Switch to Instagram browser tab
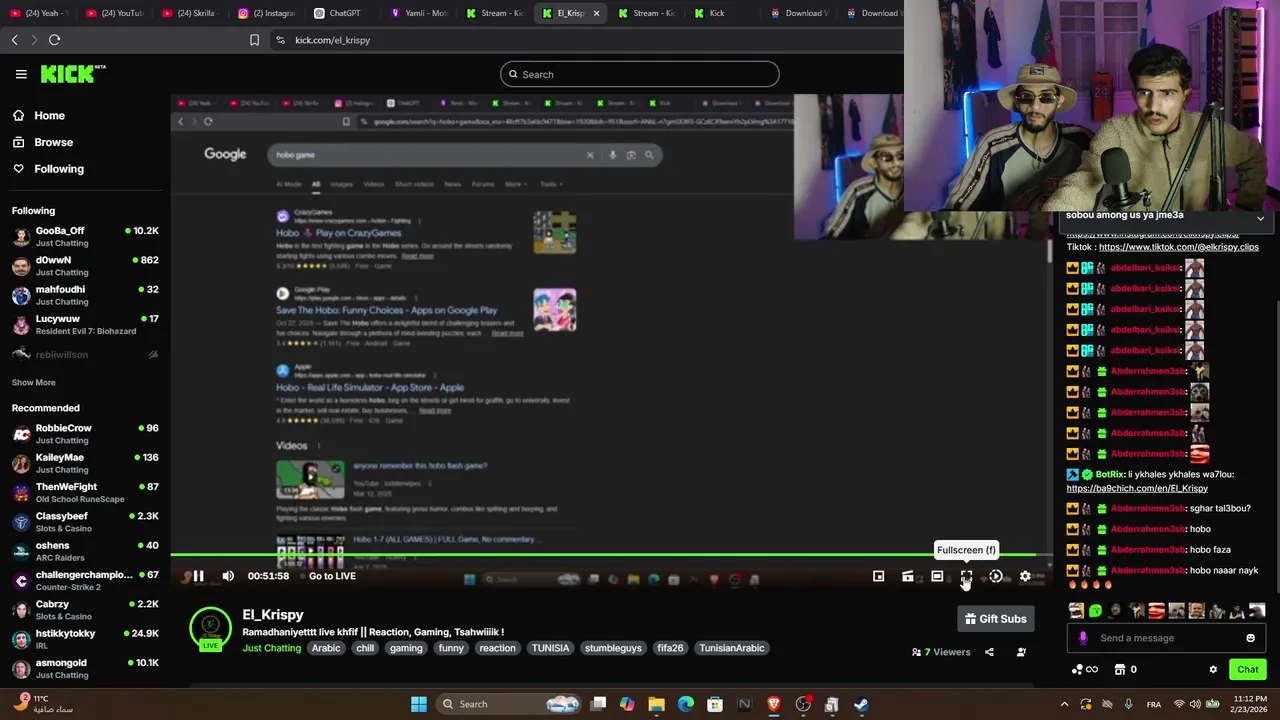Image resolution: width=1280 pixels, height=720 pixels. (266, 13)
